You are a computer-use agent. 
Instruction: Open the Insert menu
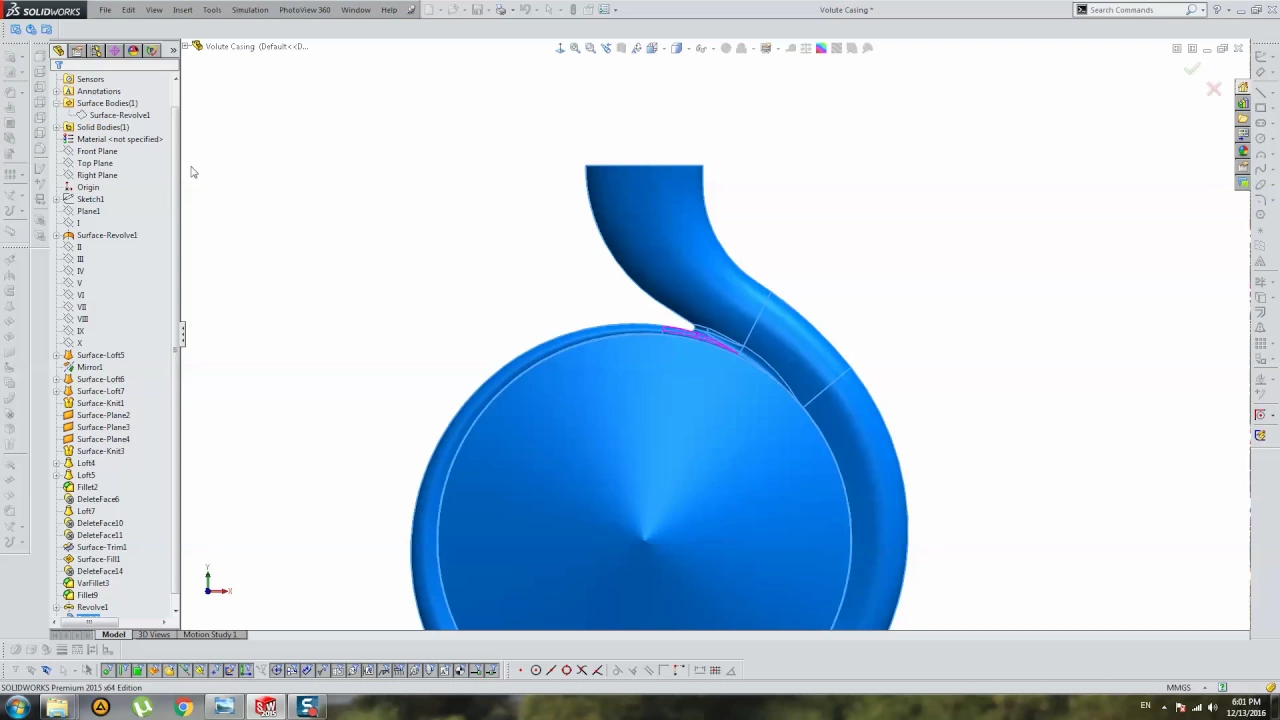[182, 10]
